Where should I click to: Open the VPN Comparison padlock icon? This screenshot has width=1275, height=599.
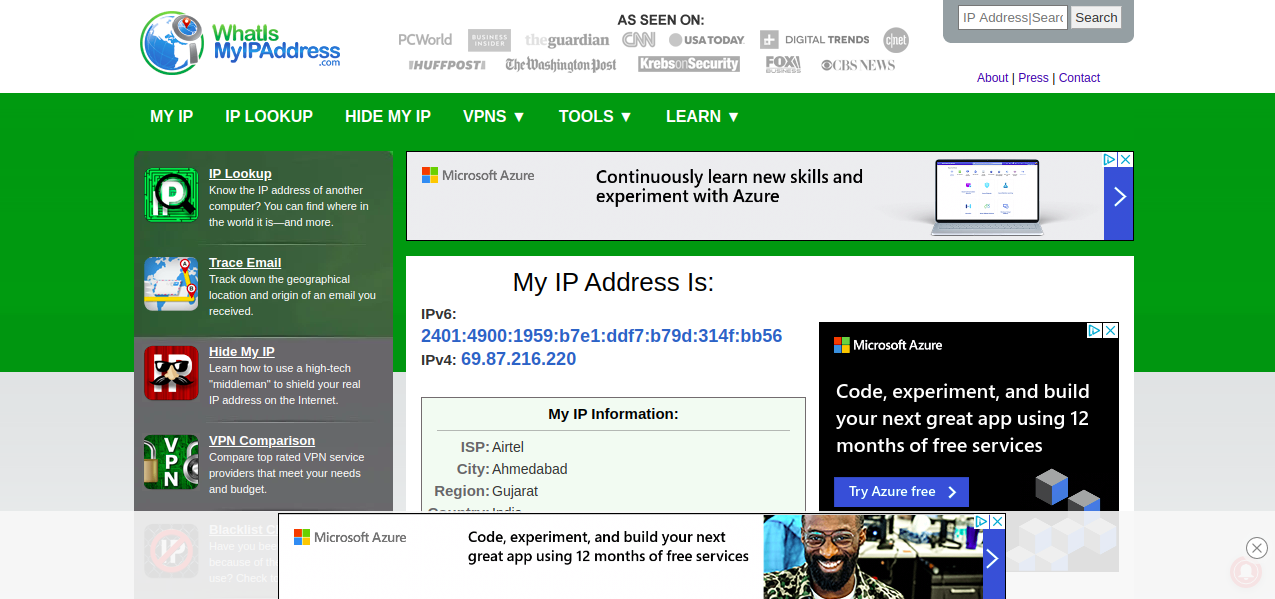(x=171, y=462)
